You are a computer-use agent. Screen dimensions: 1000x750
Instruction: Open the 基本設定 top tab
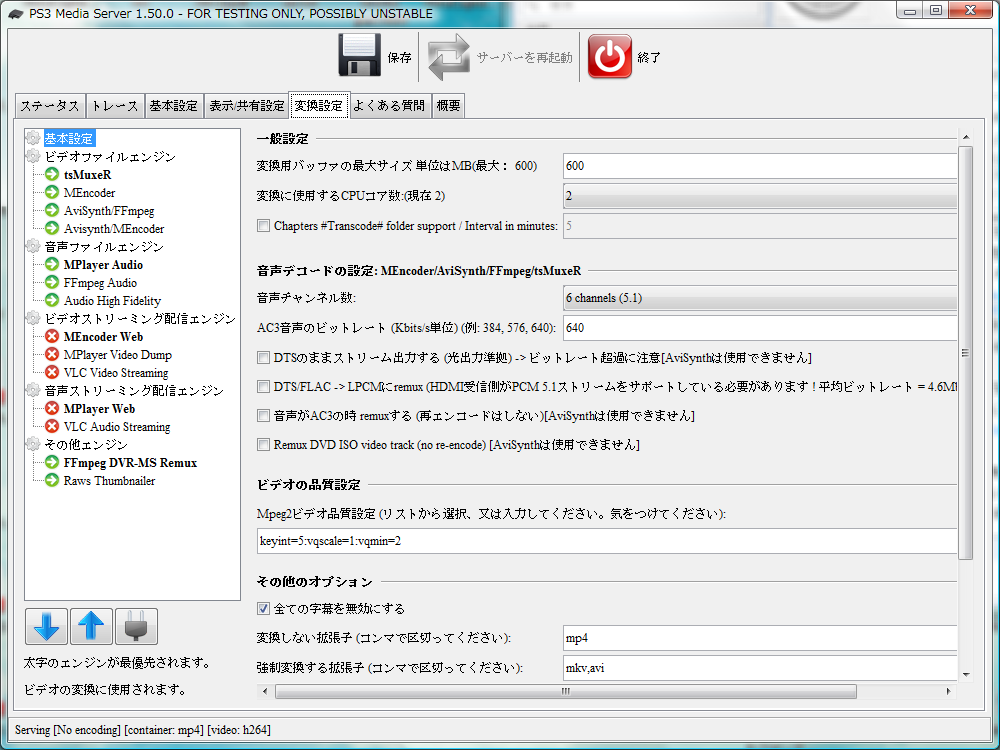pos(173,106)
